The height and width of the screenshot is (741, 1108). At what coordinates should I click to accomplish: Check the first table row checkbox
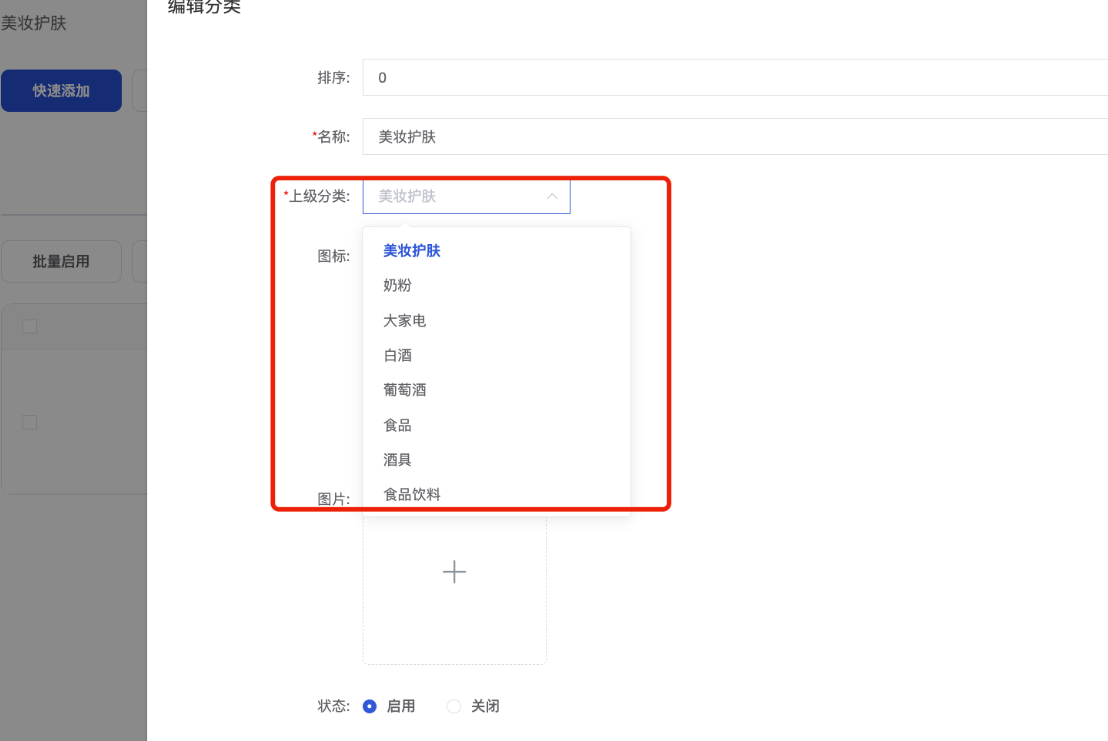(x=29, y=422)
